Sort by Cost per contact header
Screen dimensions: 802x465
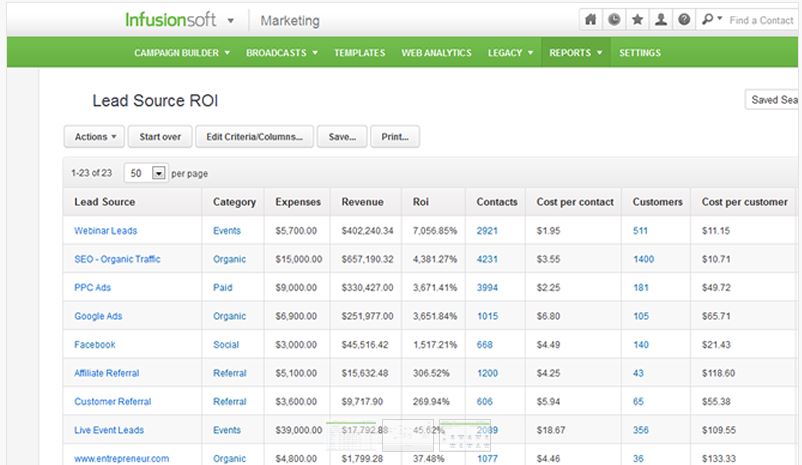pos(575,202)
